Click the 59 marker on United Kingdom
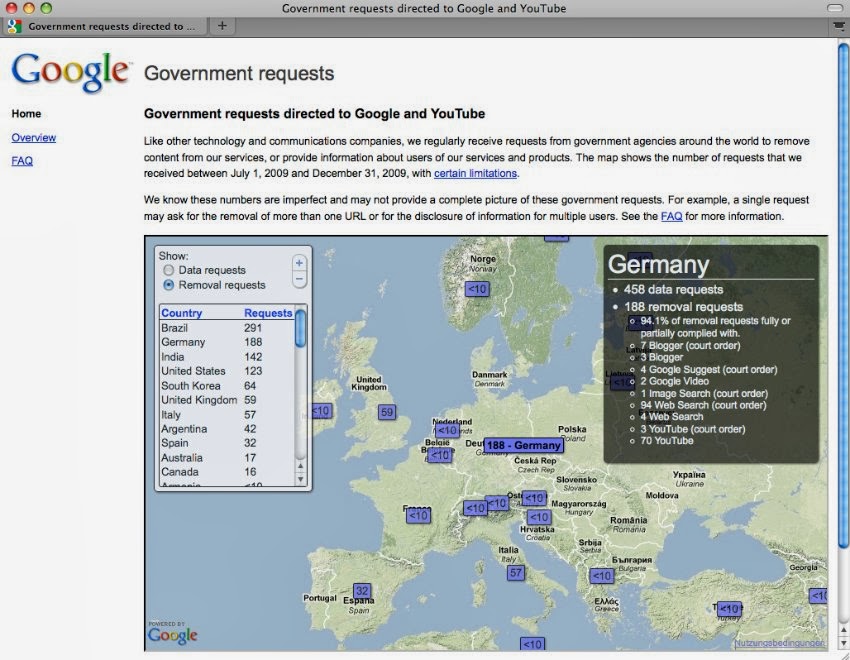This screenshot has height=660, width=850. [x=387, y=412]
